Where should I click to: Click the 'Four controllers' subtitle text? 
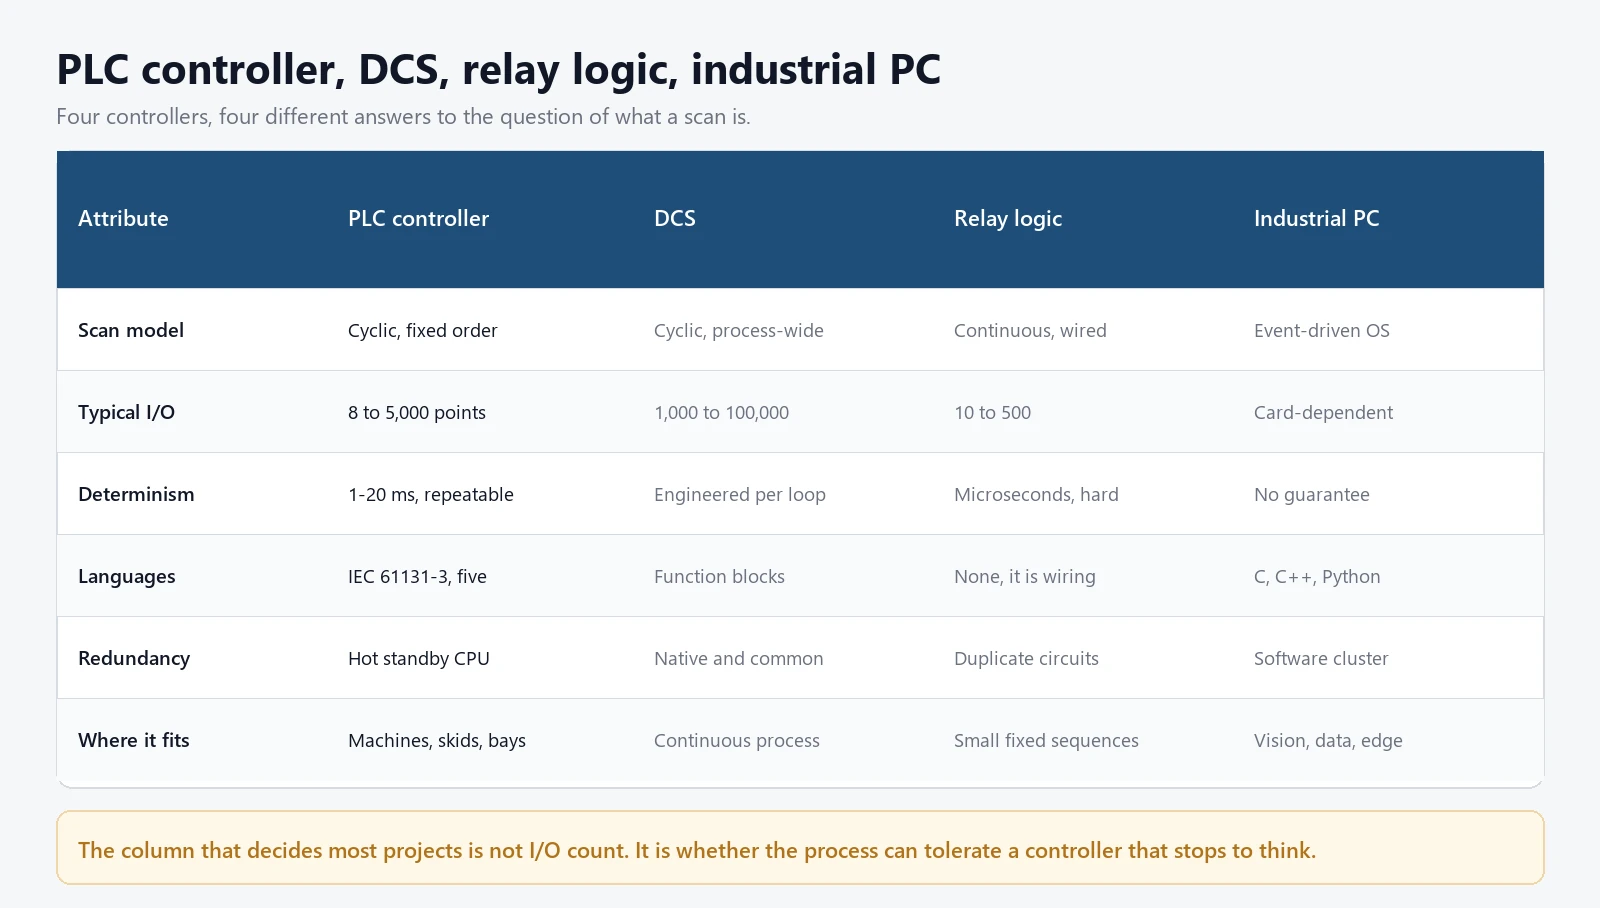pyautogui.click(x=403, y=117)
